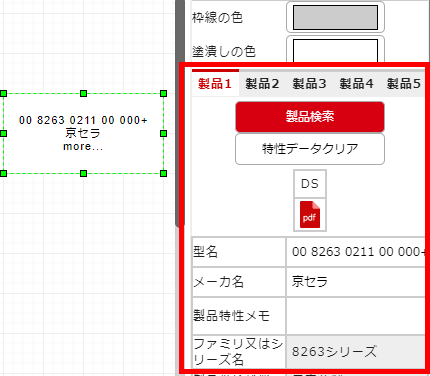Screen dimensions: 430x376
Task: Click the vertical scrollbar beside the canvas
Action: tap(180, 113)
